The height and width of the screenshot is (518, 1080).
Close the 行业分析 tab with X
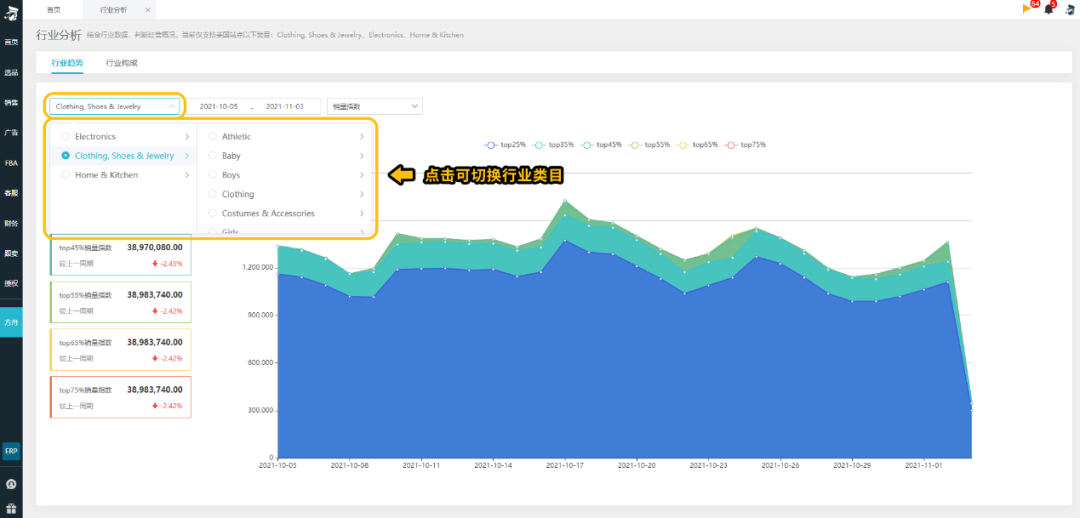pos(148,9)
